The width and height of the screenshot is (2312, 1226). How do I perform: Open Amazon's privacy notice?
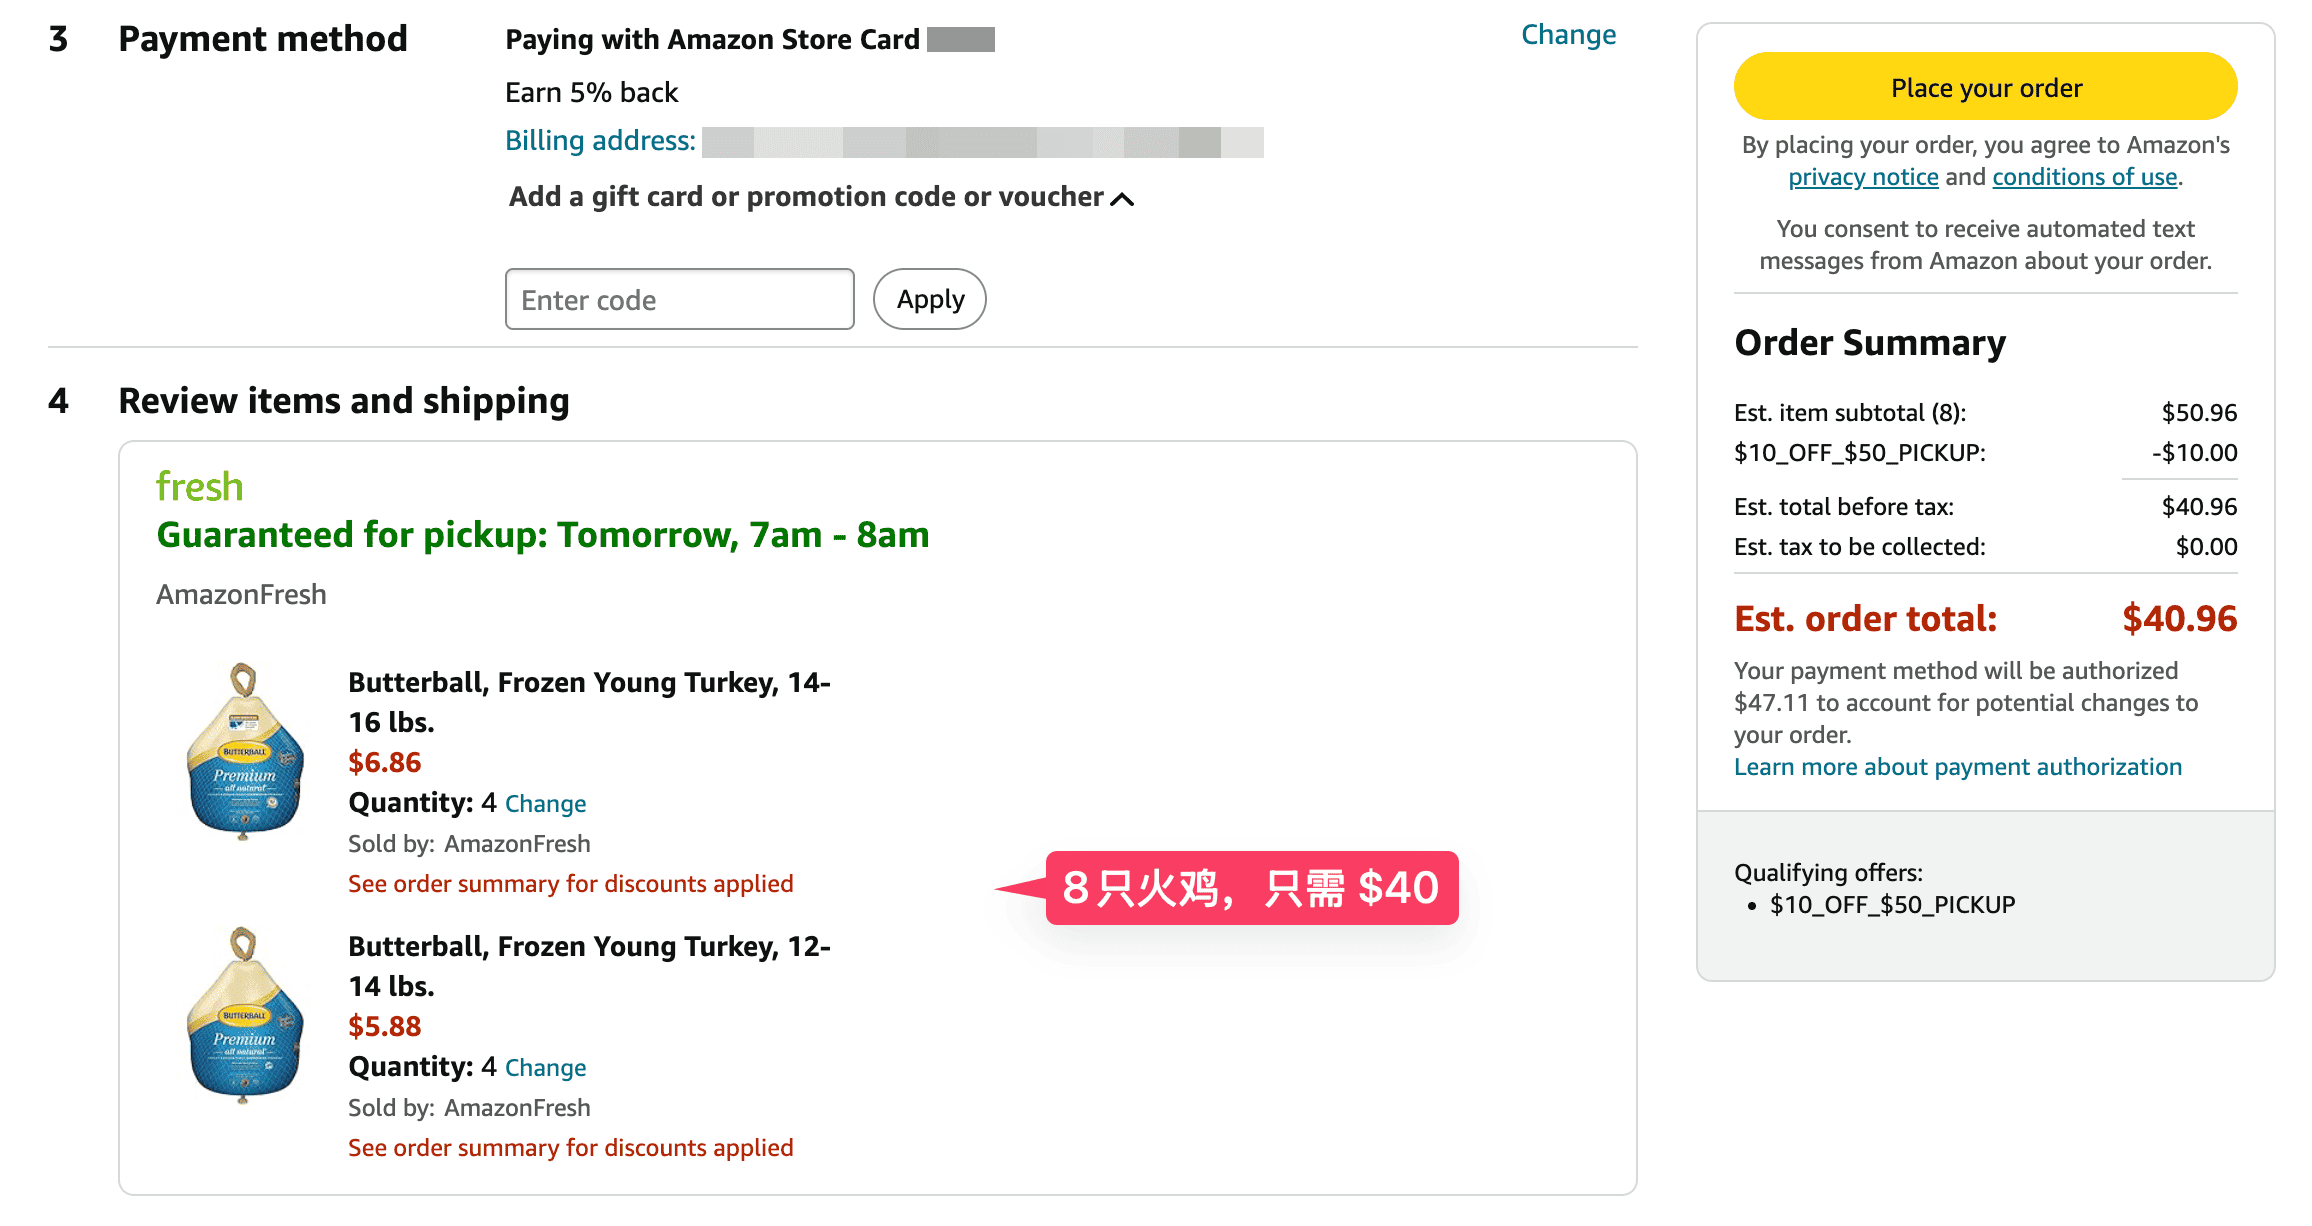1863,176
